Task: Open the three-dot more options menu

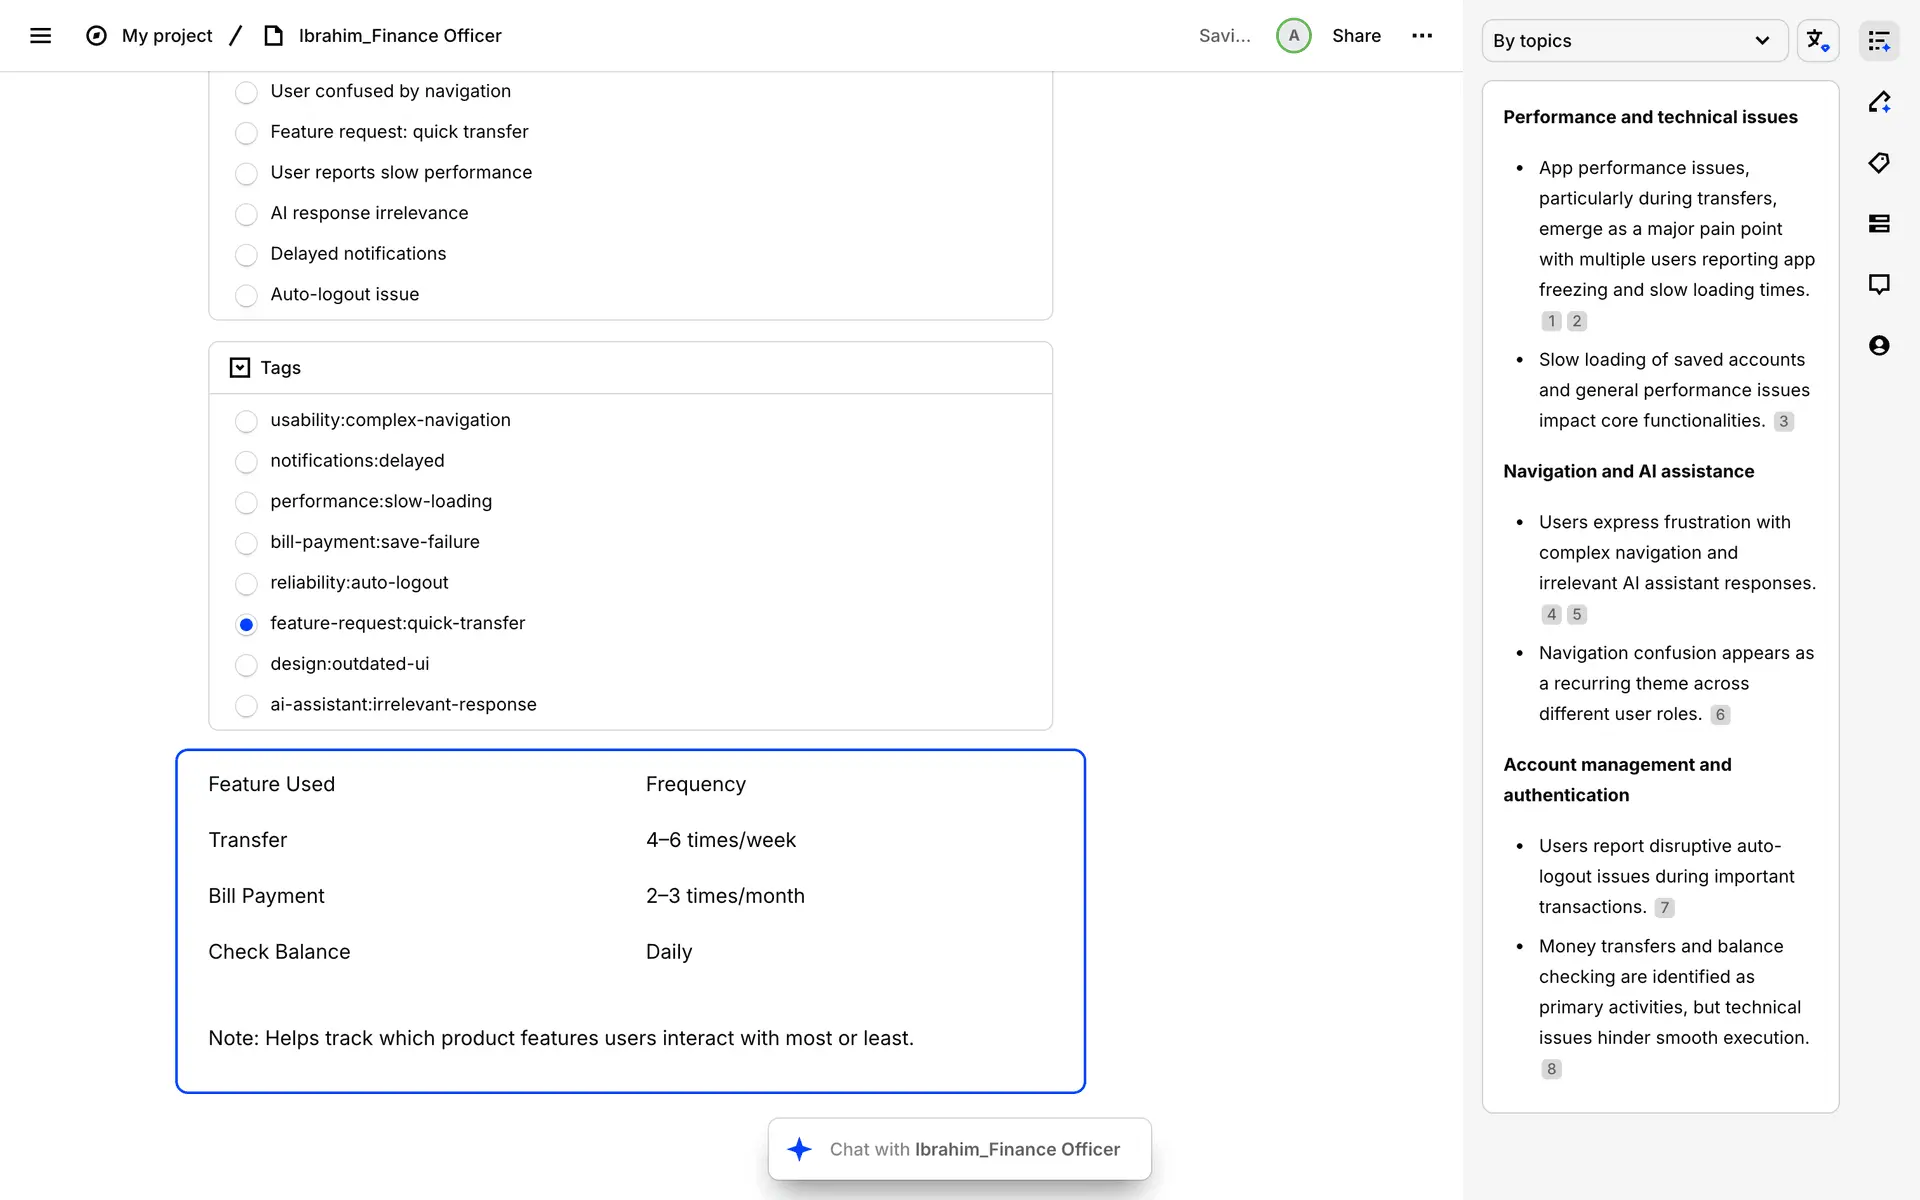Action: point(1422,36)
